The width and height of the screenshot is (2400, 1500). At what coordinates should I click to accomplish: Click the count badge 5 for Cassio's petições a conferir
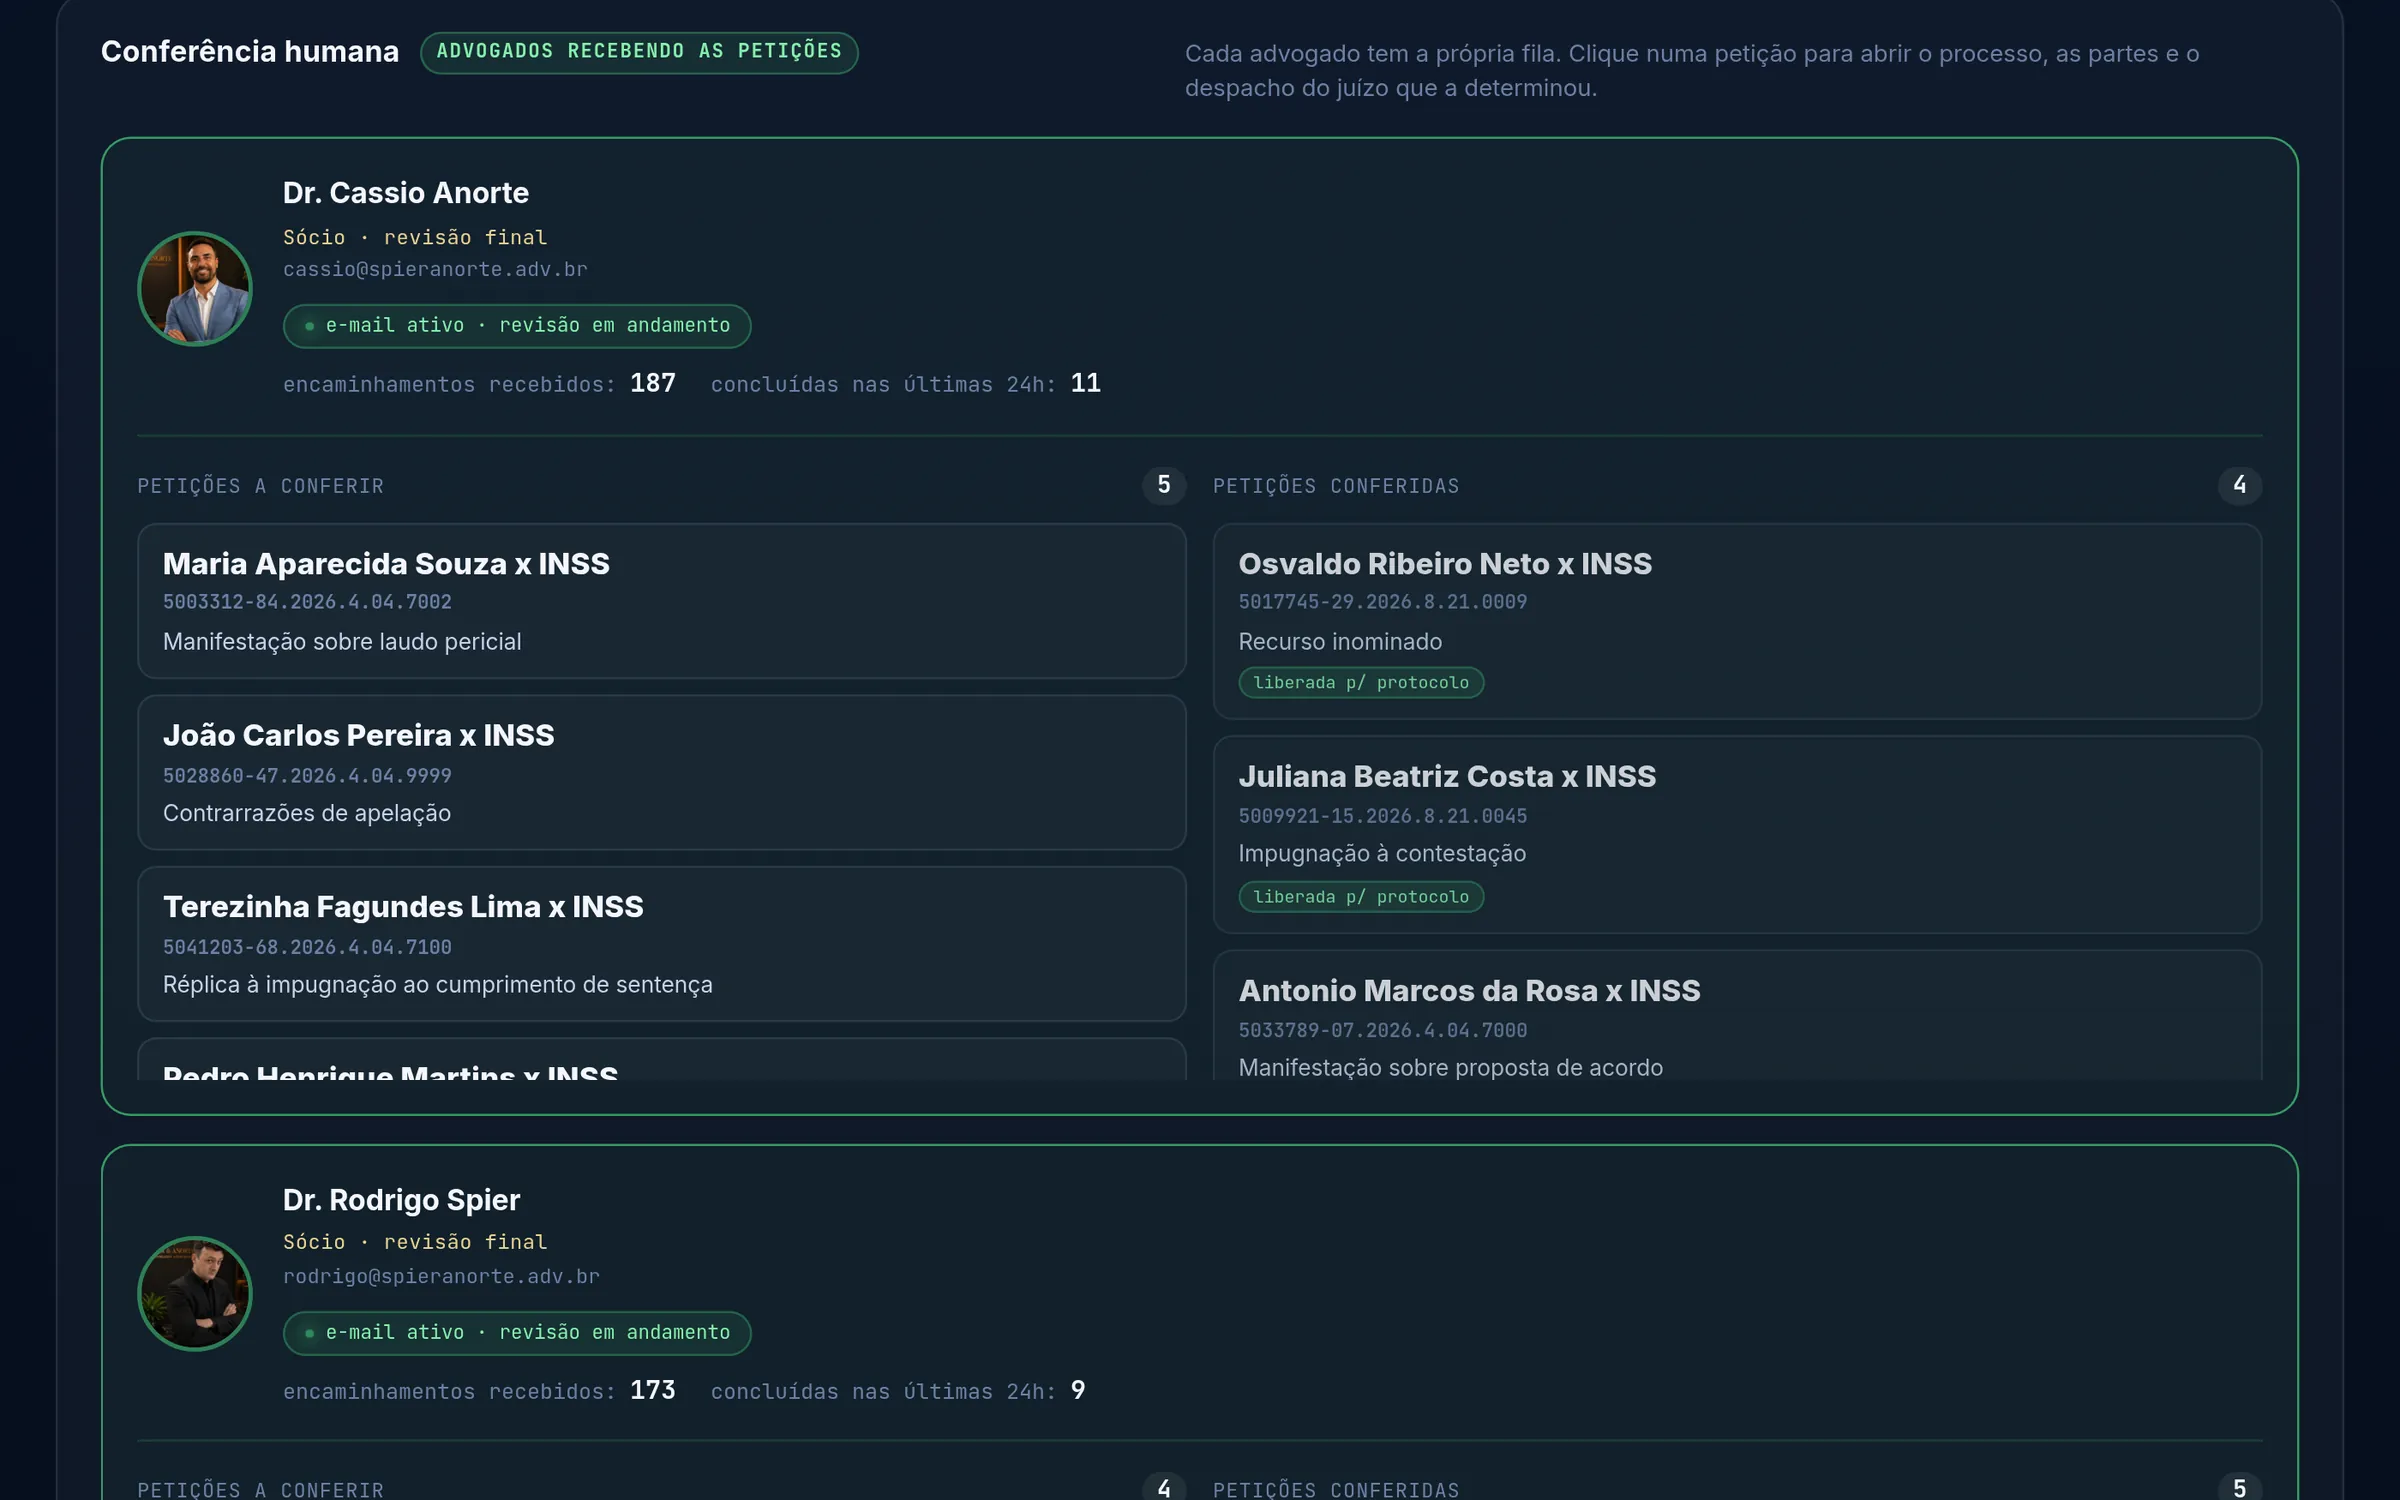1164,485
